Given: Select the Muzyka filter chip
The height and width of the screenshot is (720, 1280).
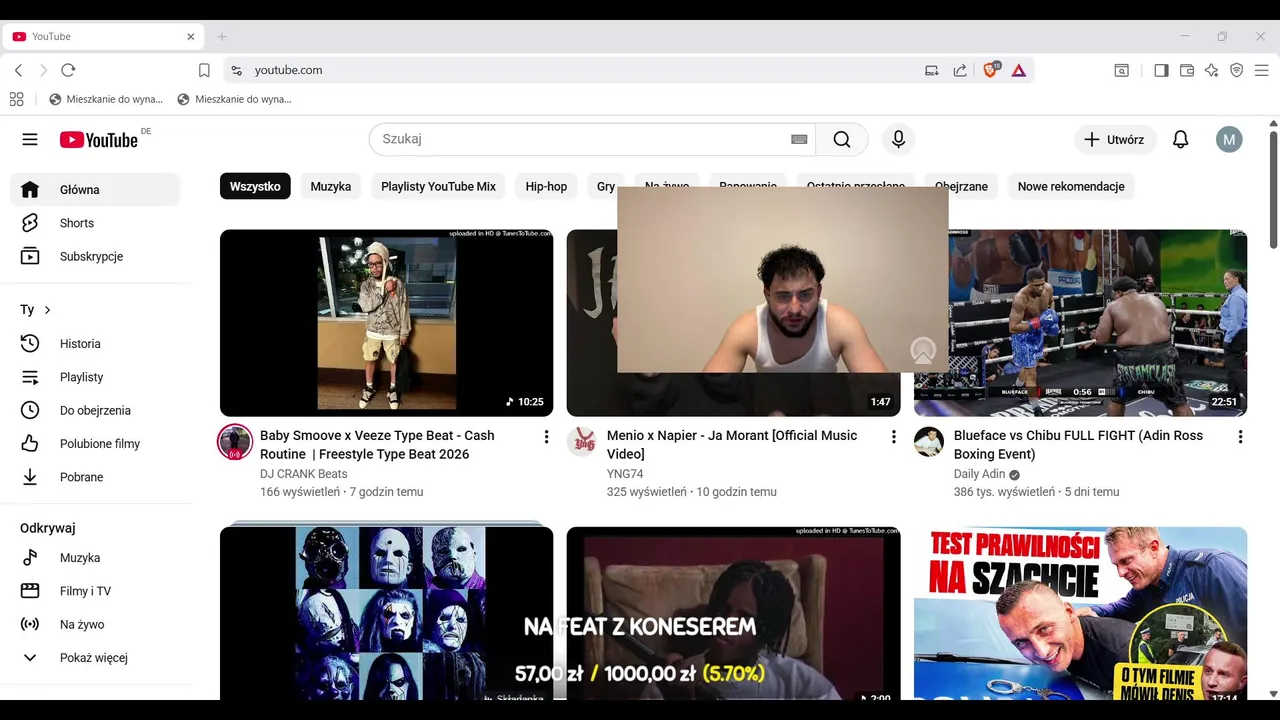Looking at the screenshot, I should (330, 186).
